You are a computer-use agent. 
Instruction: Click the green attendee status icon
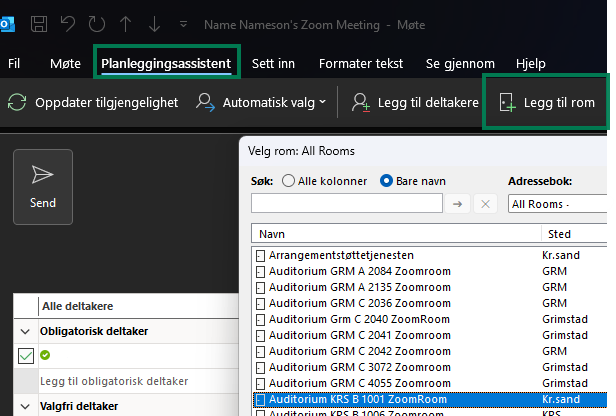[x=45, y=355]
